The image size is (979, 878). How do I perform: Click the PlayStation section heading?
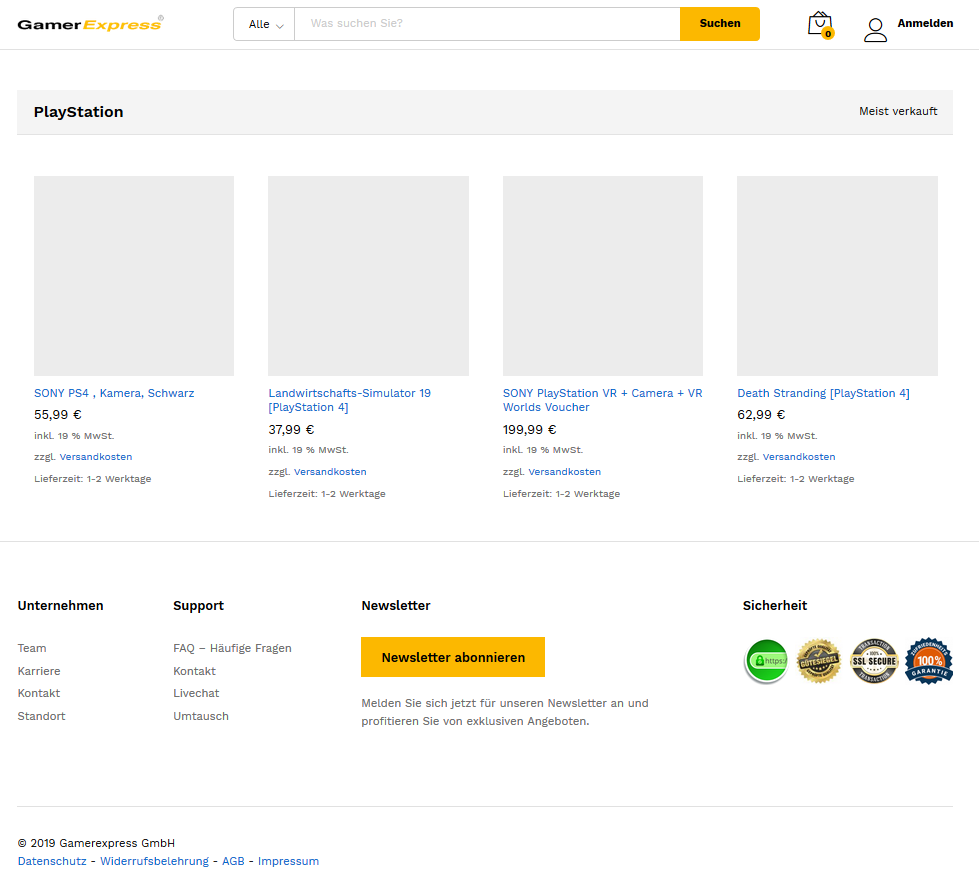[x=79, y=112]
